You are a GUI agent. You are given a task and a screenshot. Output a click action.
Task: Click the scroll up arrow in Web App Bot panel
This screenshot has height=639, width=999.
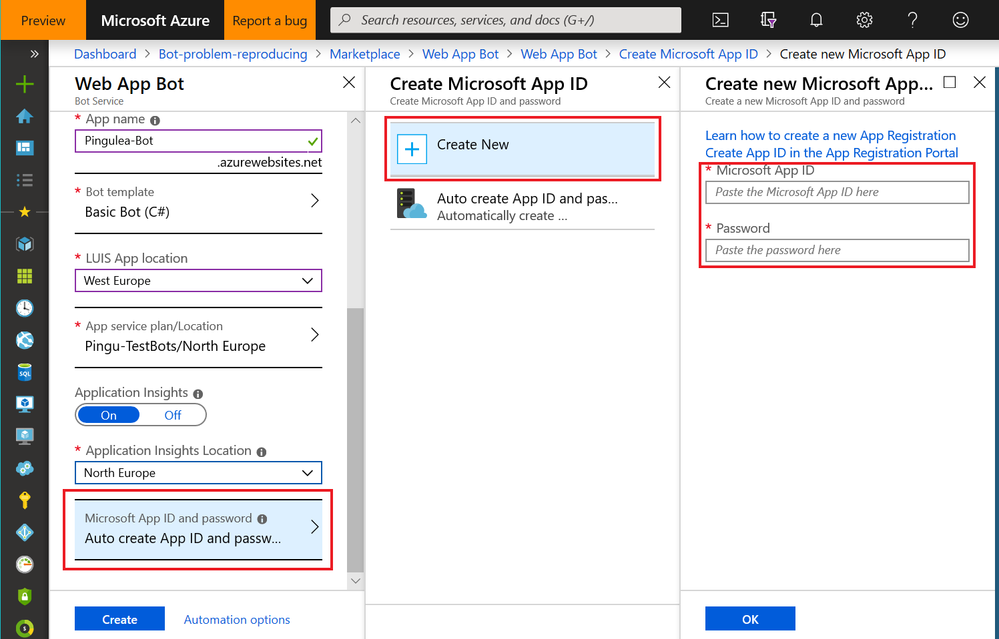[x=356, y=120]
